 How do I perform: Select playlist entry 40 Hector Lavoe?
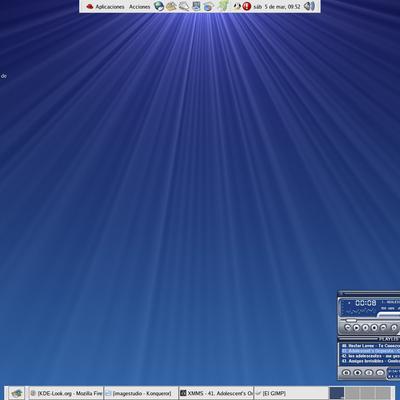click(x=370, y=346)
